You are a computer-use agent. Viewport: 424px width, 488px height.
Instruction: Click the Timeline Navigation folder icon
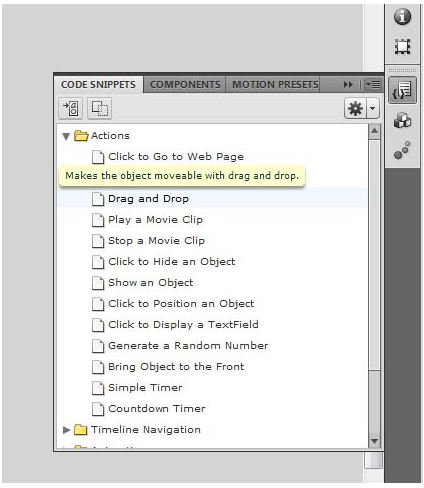80,430
